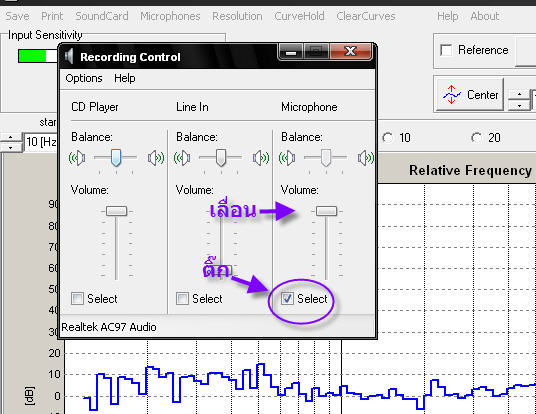Open the Options menu in Recording Control
This screenshot has width=536, height=414.
tap(84, 78)
